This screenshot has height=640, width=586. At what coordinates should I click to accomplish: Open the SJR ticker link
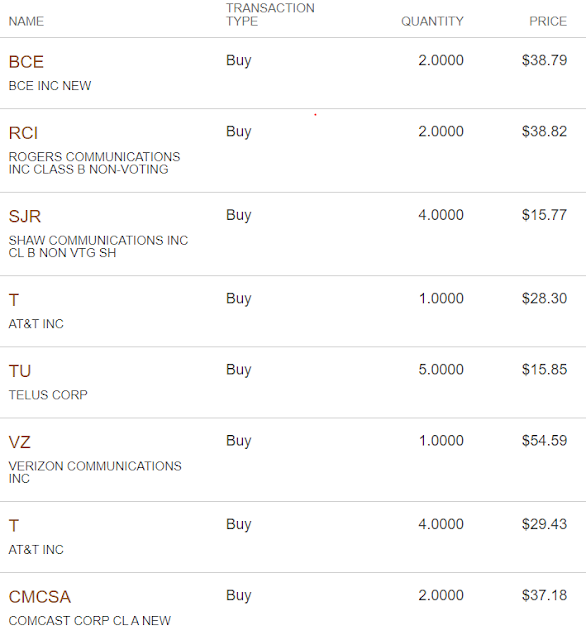pyautogui.click(x=25, y=217)
